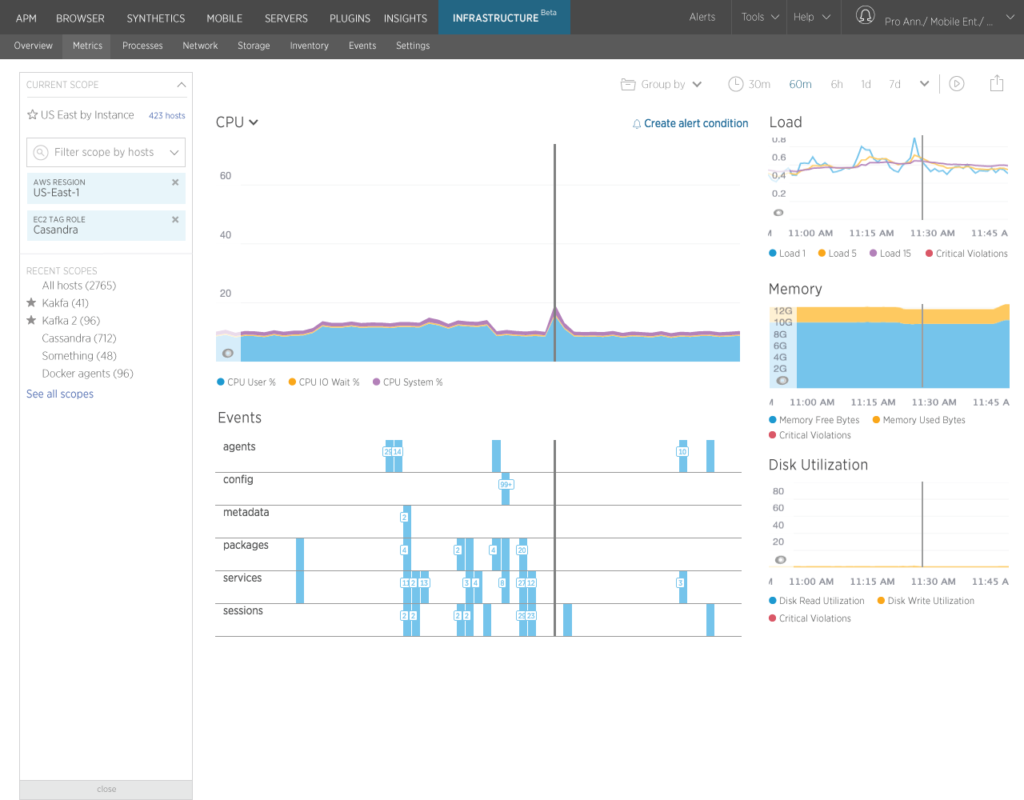The width and height of the screenshot is (1024, 800).
Task: Click the play icon for live refresh
Action: click(958, 84)
